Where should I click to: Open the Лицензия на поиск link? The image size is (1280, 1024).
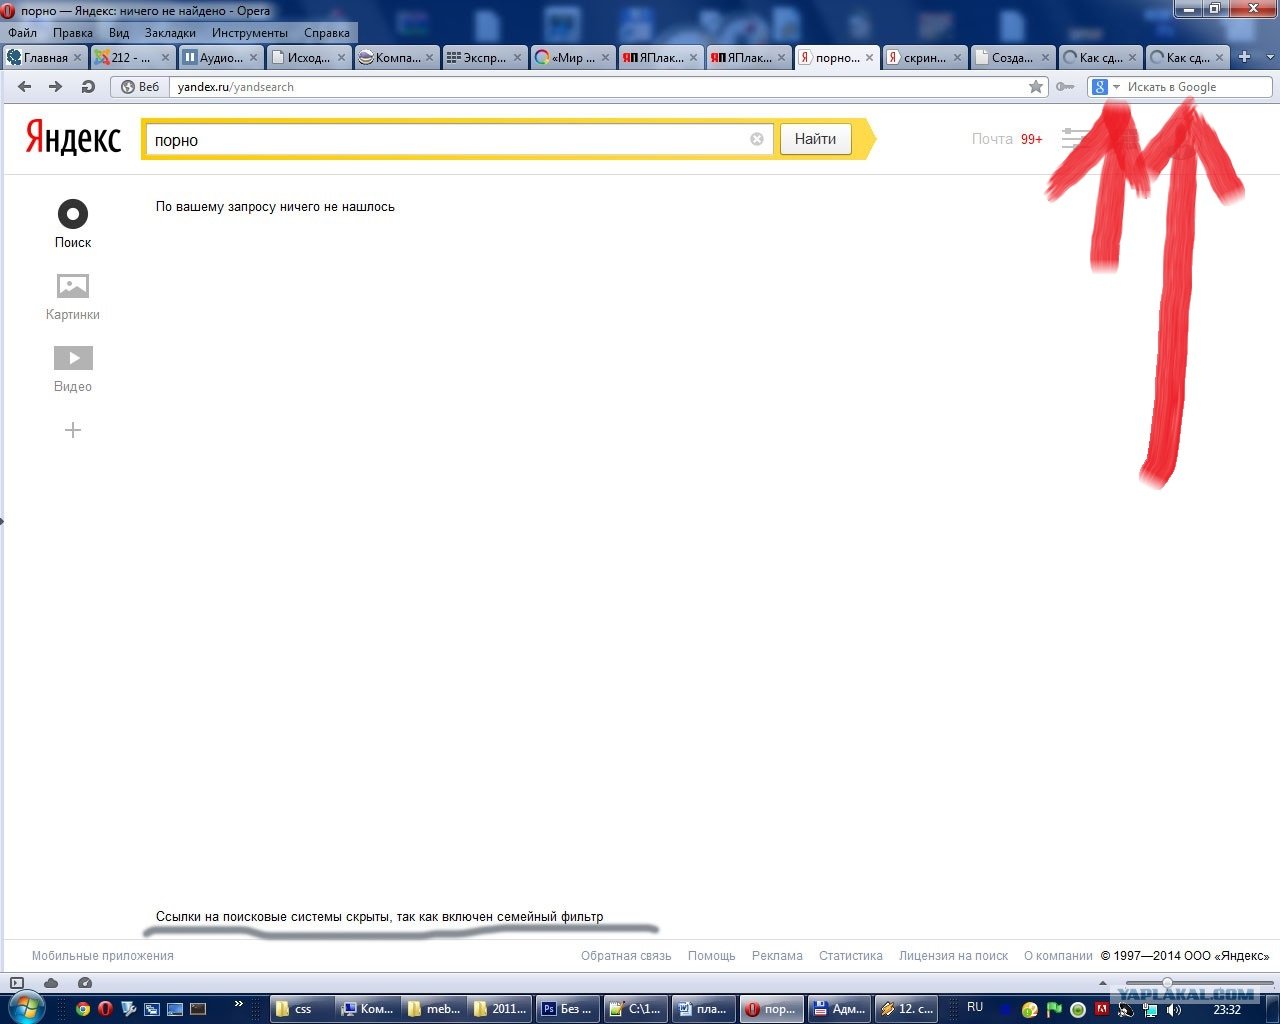click(954, 956)
